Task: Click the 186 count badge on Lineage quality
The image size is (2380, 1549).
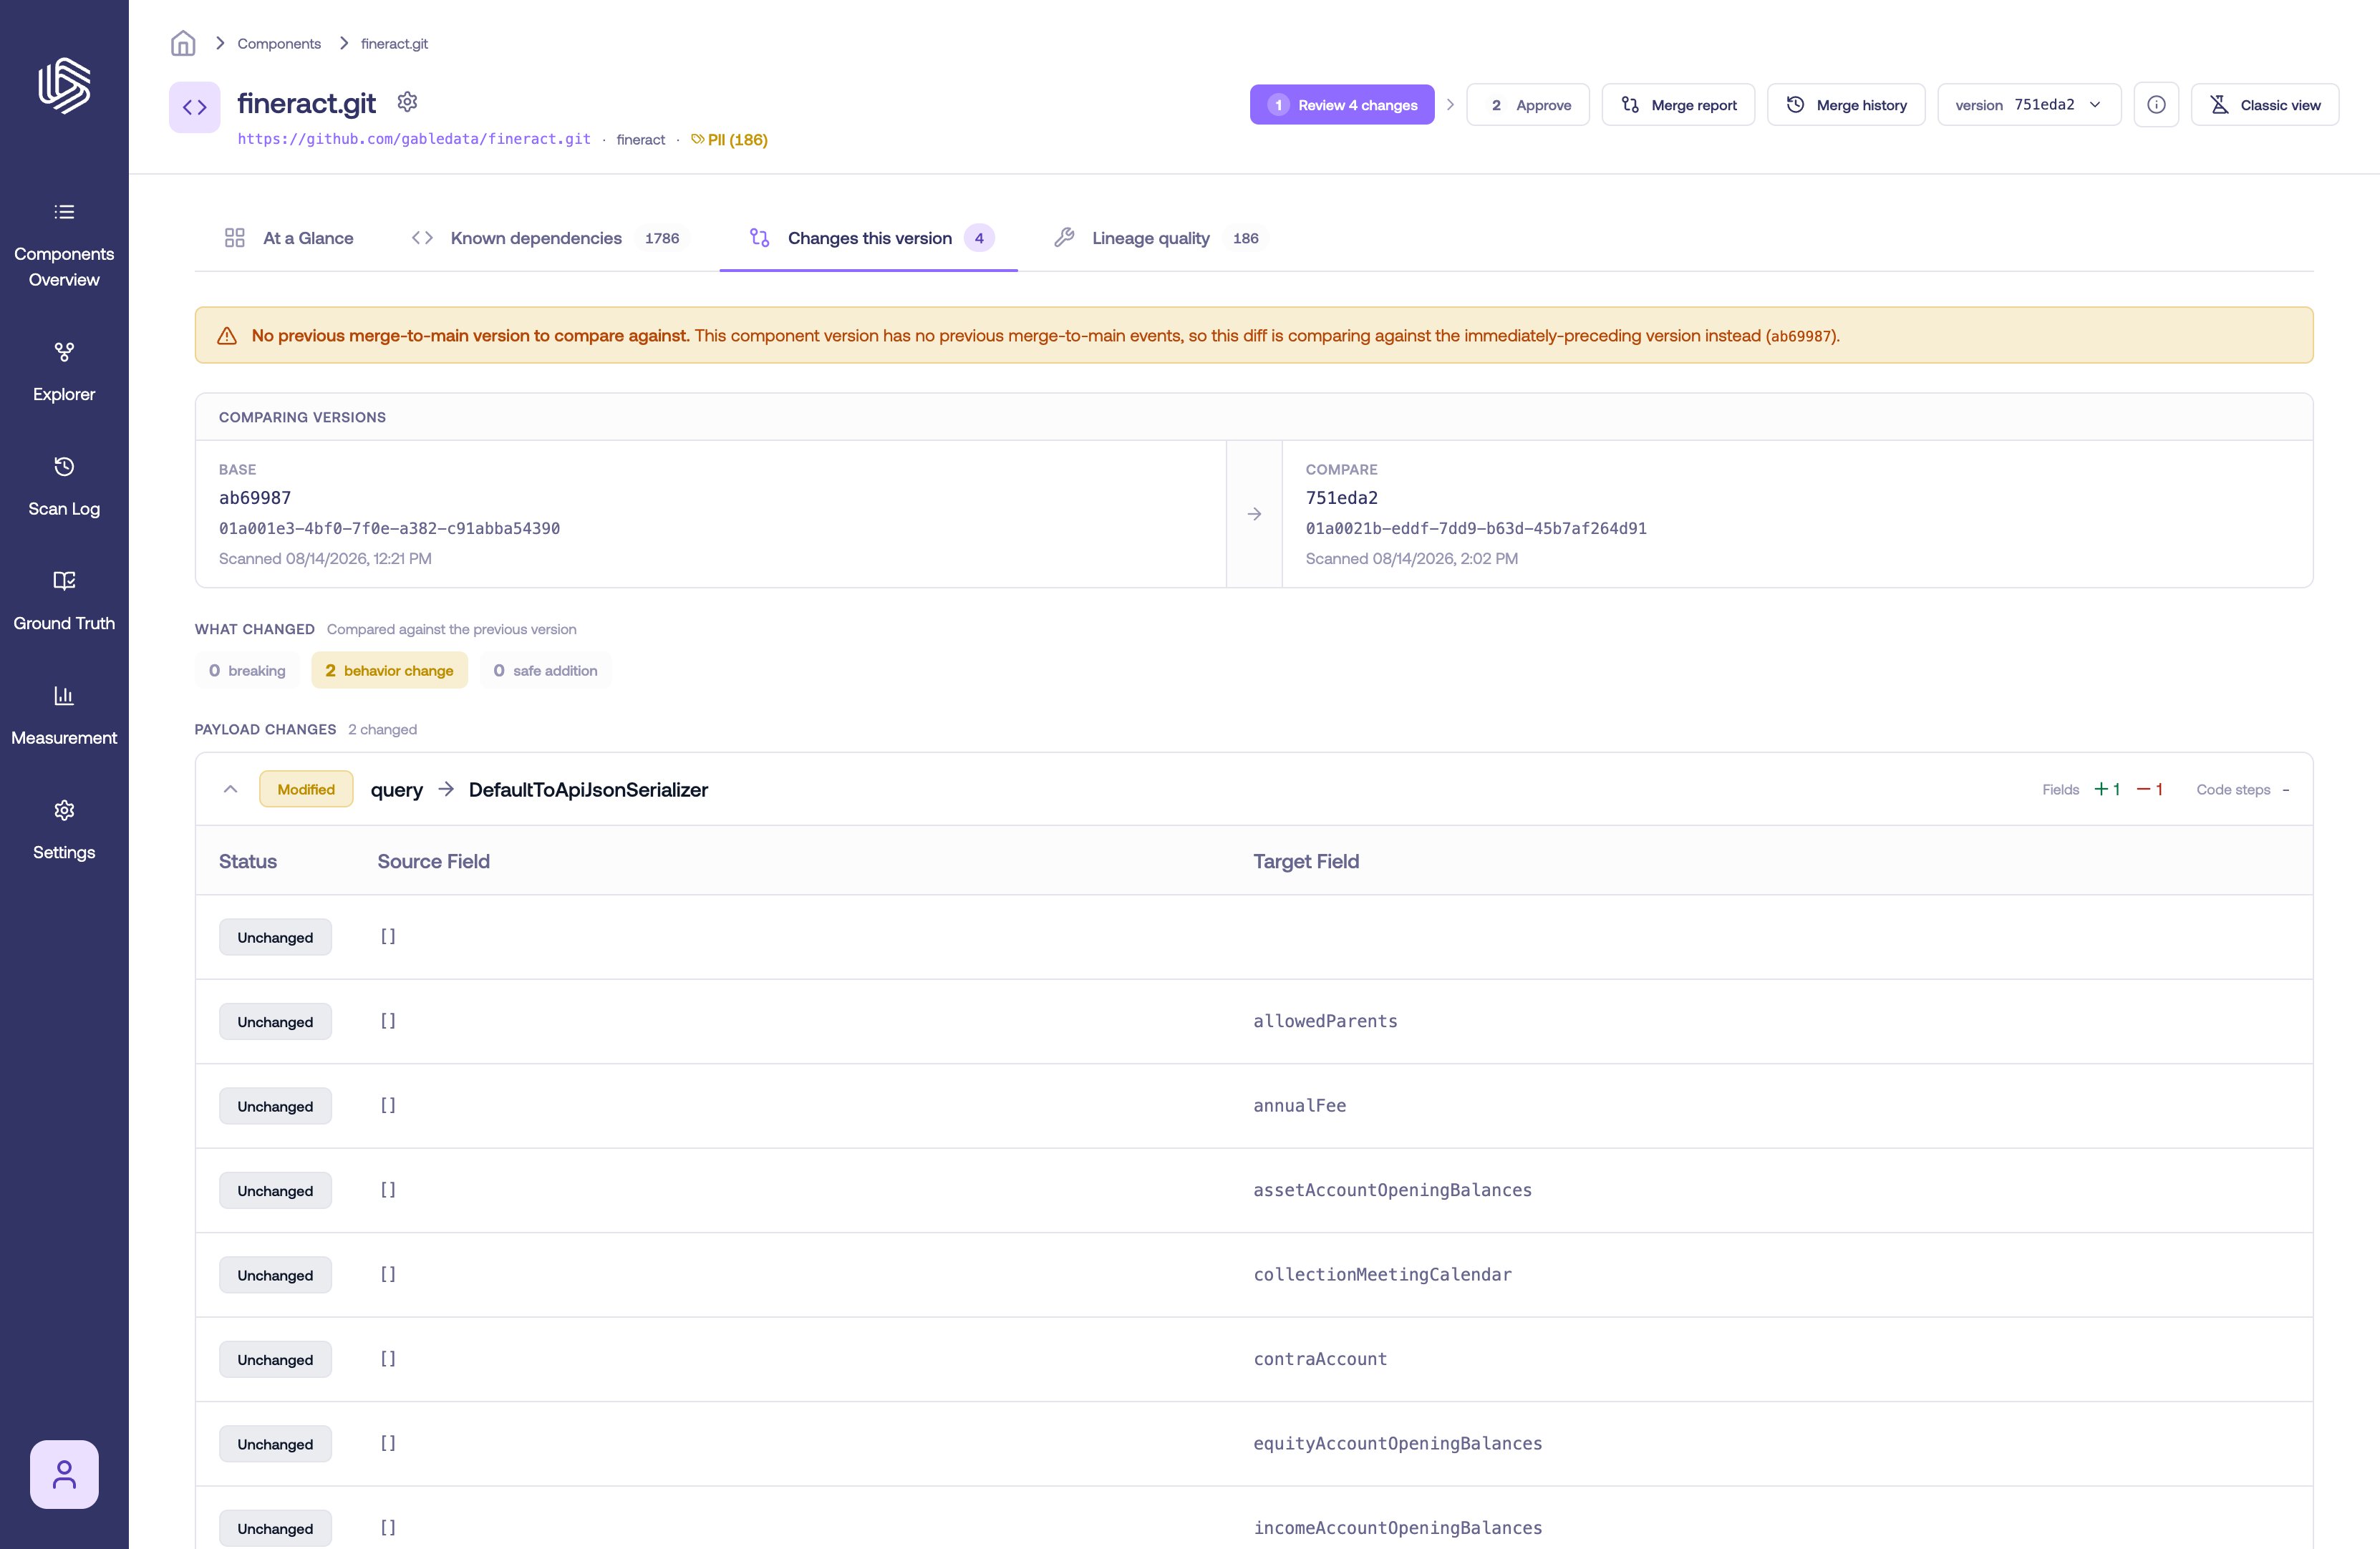Action: pyautogui.click(x=1245, y=238)
